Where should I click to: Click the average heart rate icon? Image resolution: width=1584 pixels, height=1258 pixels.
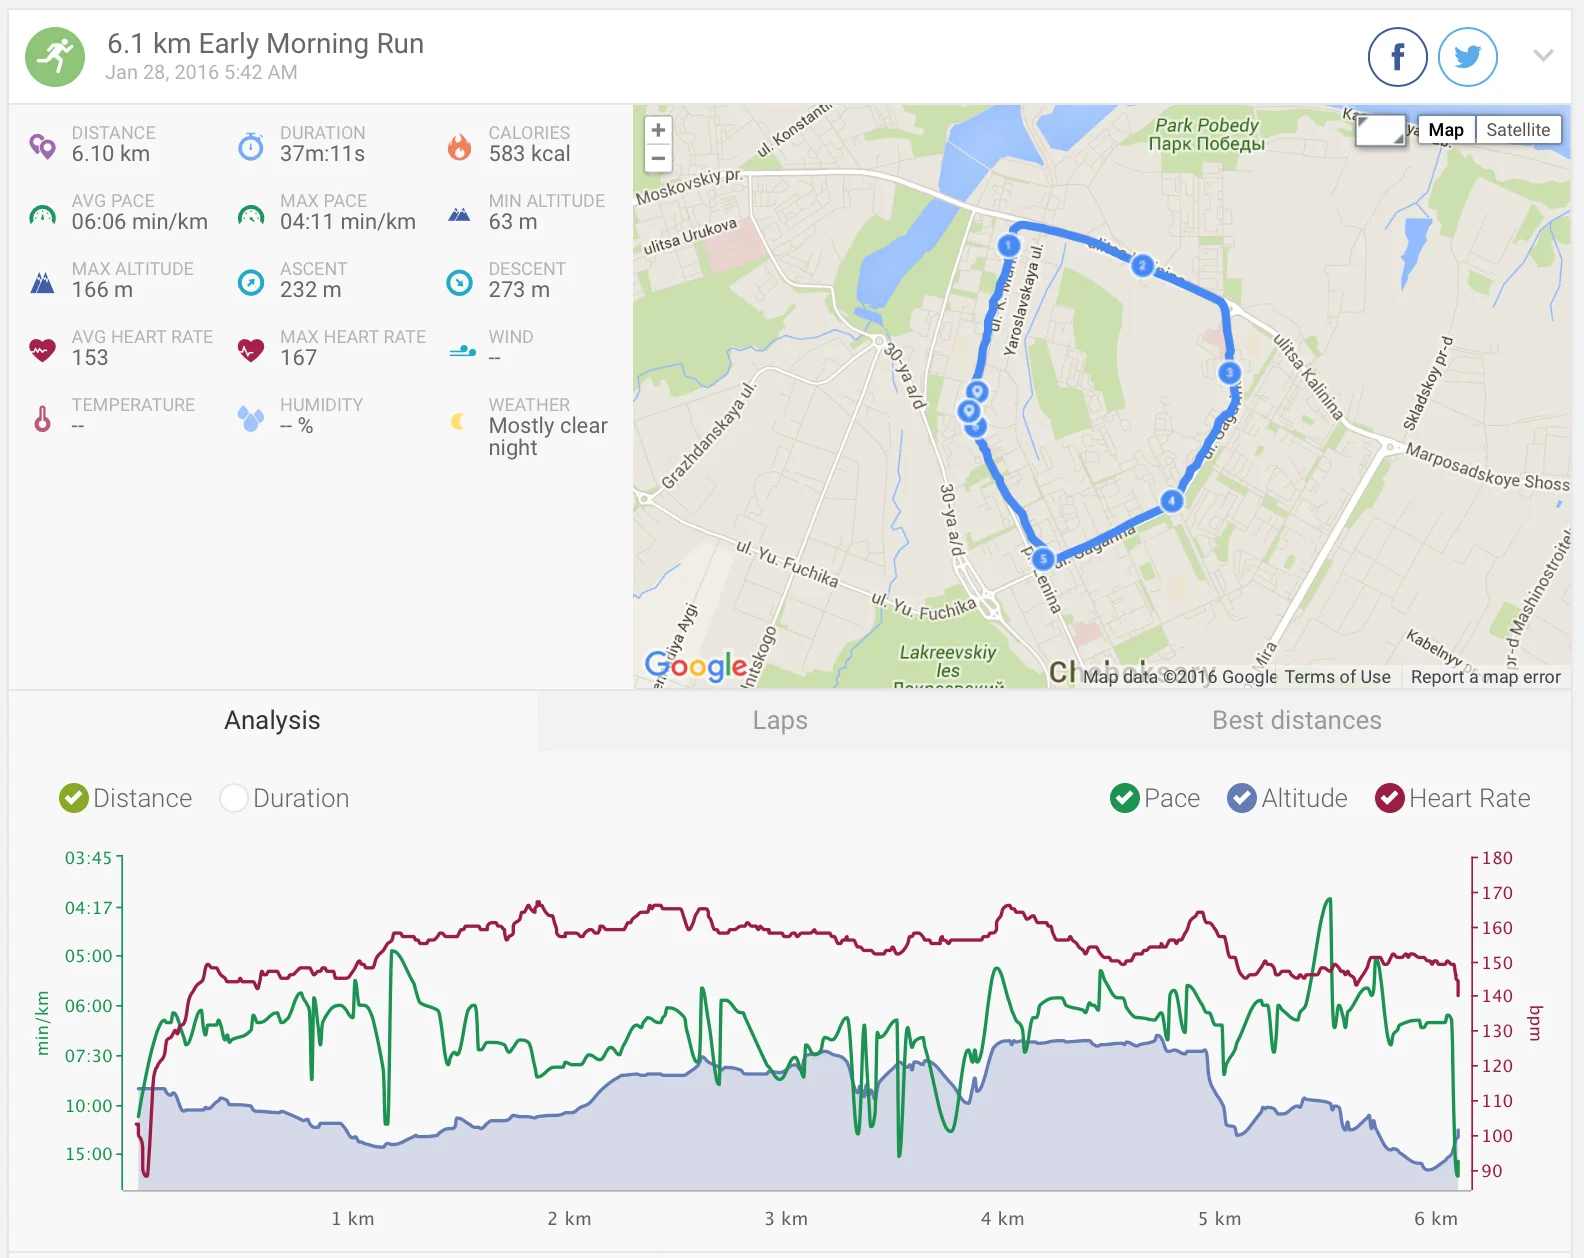pos(42,350)
